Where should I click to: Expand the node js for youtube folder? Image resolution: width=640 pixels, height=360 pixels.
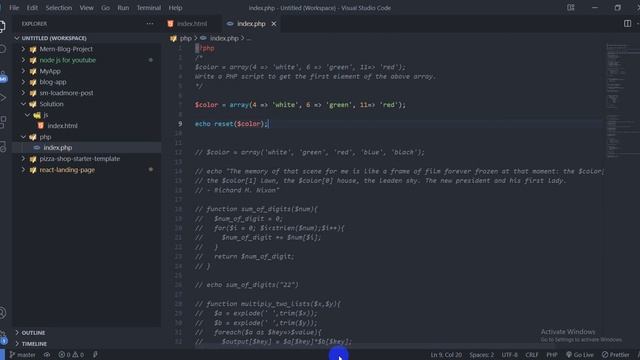[24, 60]
